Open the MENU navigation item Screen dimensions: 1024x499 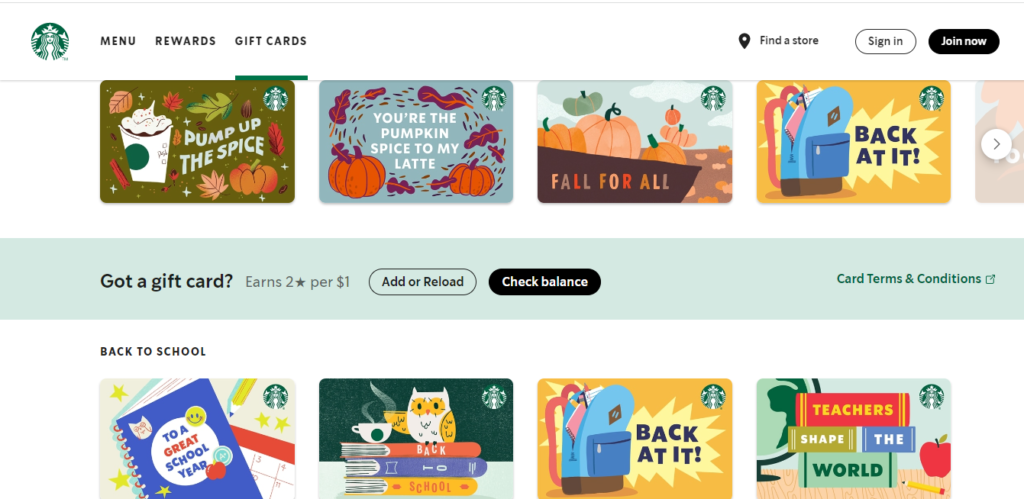tap(118, 41)
